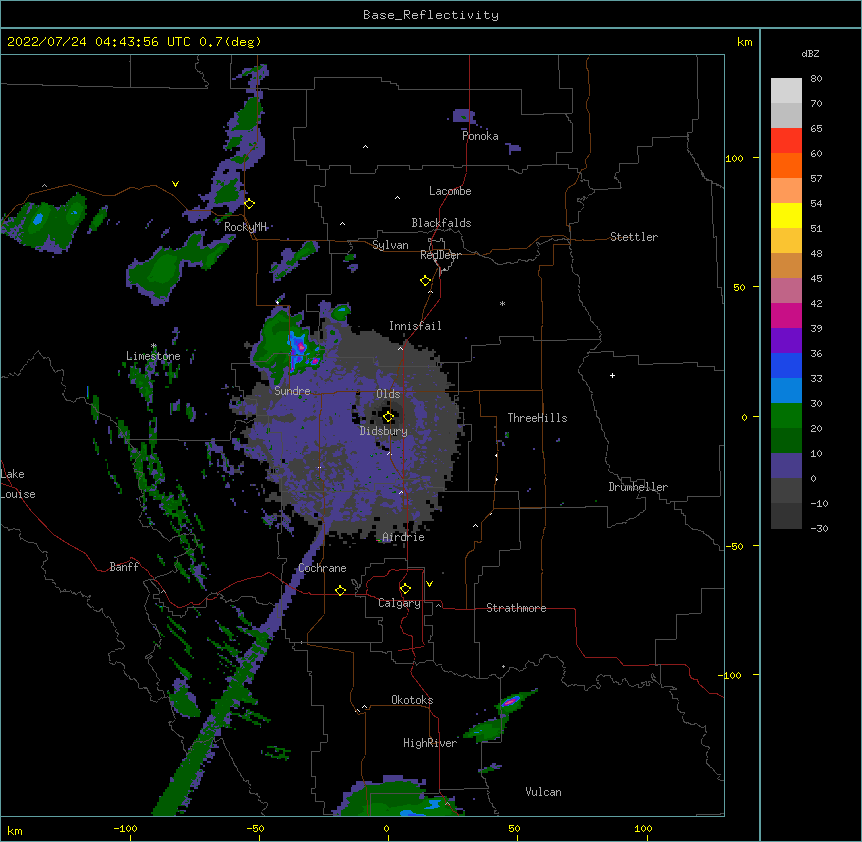Click the blue echo core west of RockyMH
This screenshot has width=862, height=842.
tap(38, 219)
